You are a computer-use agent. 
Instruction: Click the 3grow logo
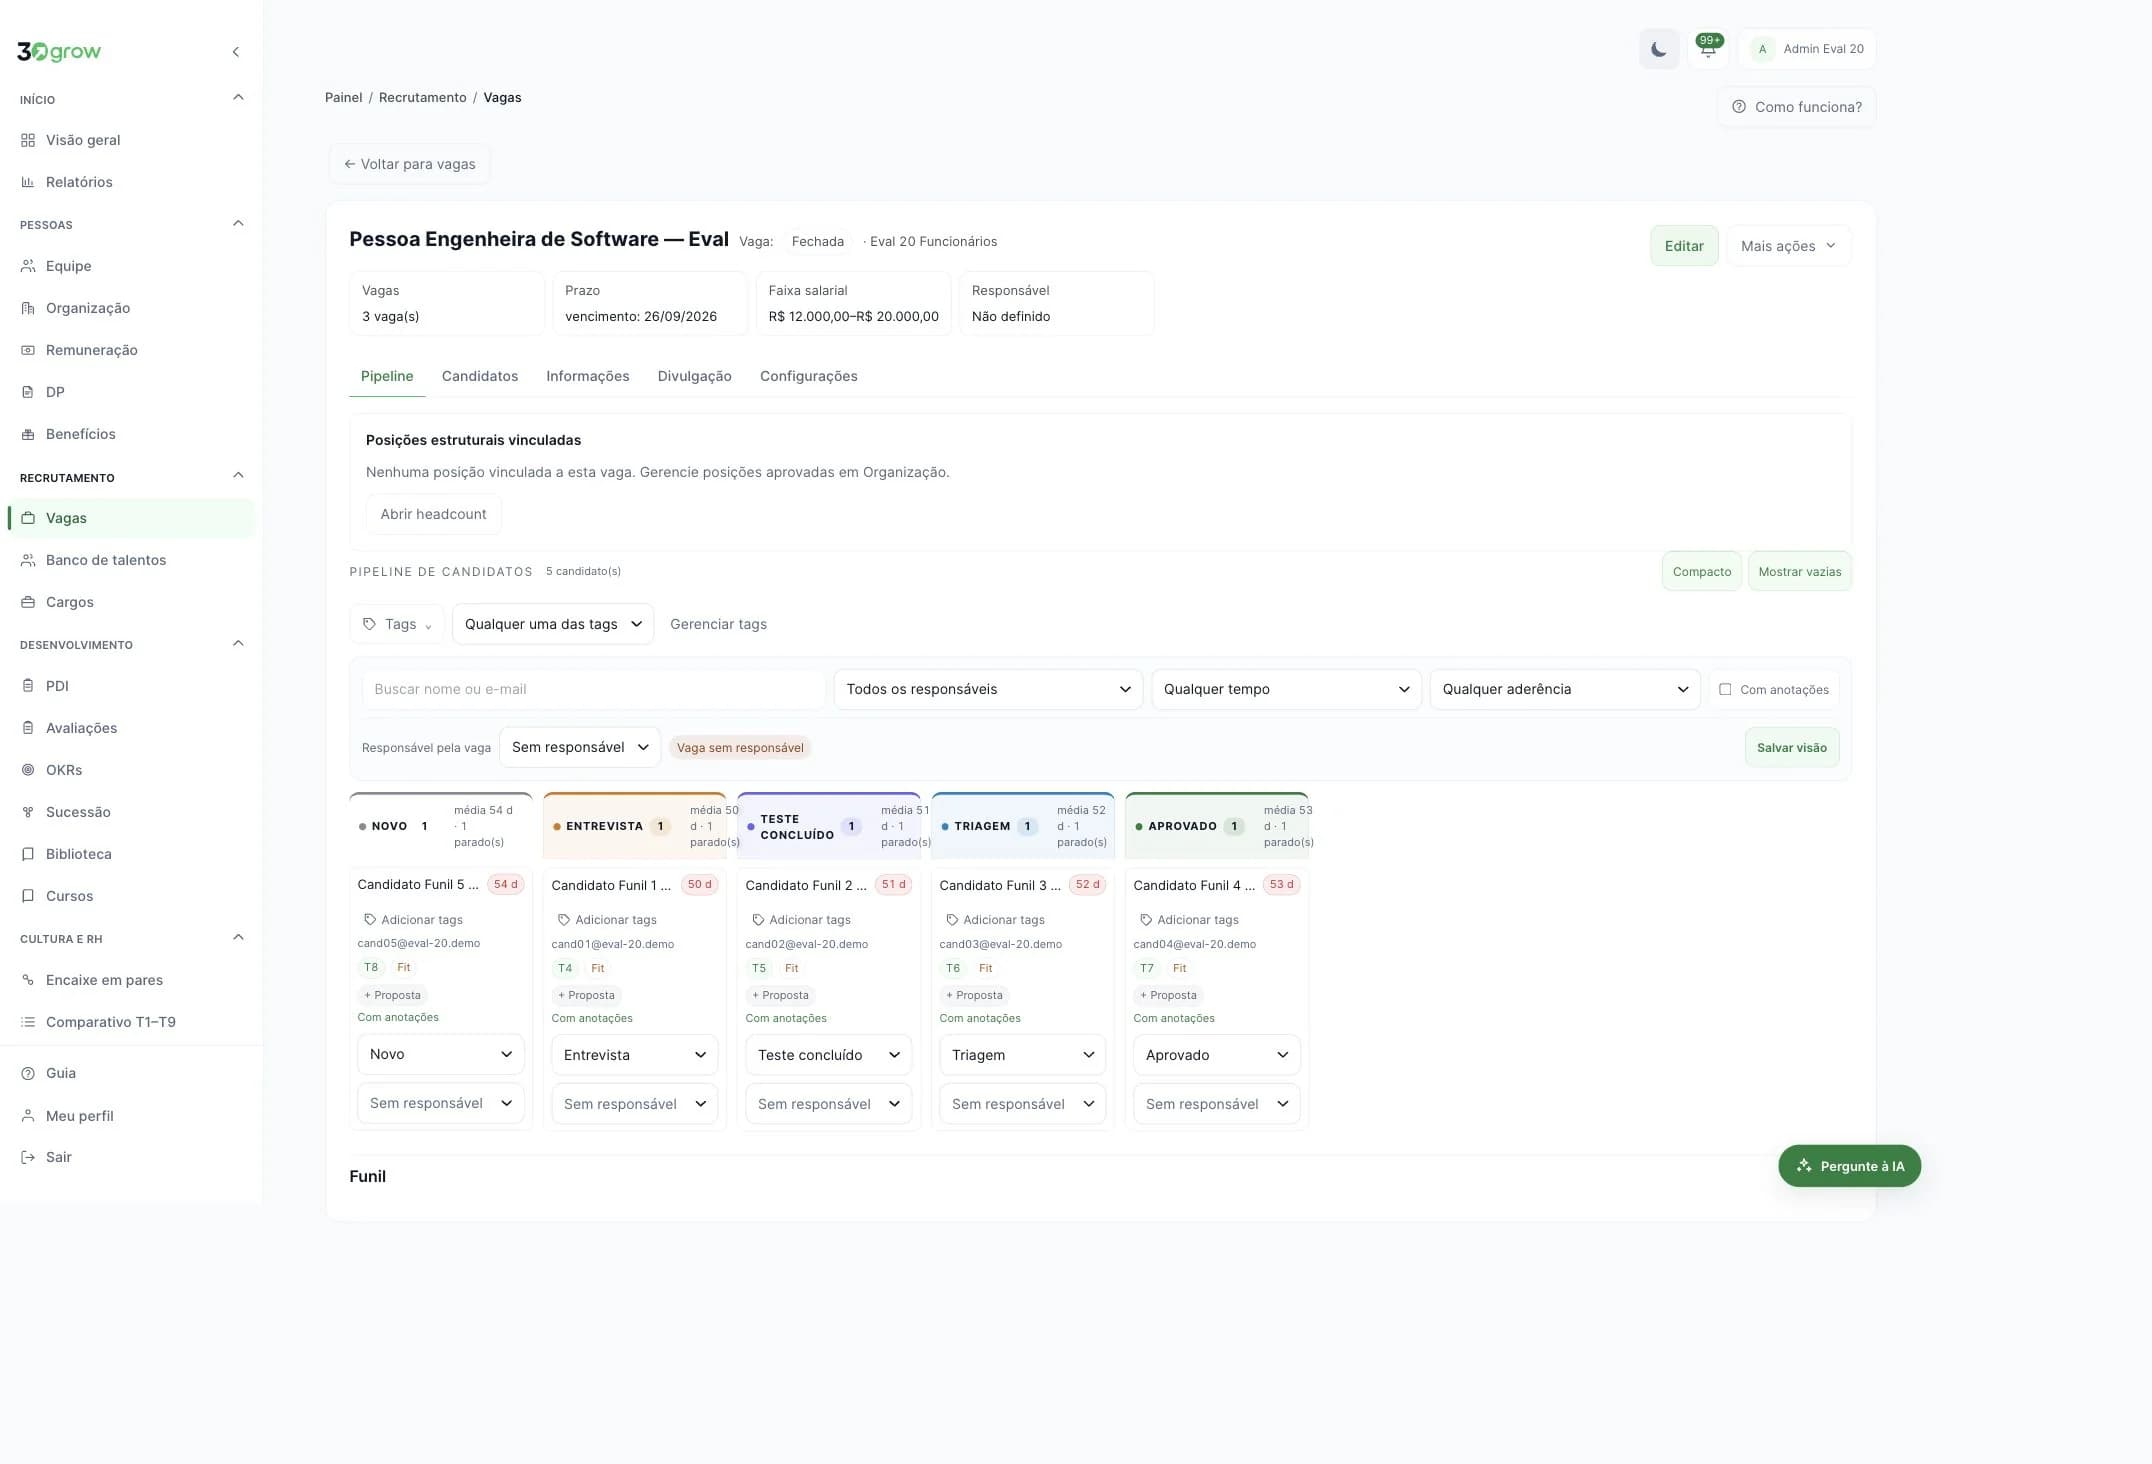click(59, 52)
